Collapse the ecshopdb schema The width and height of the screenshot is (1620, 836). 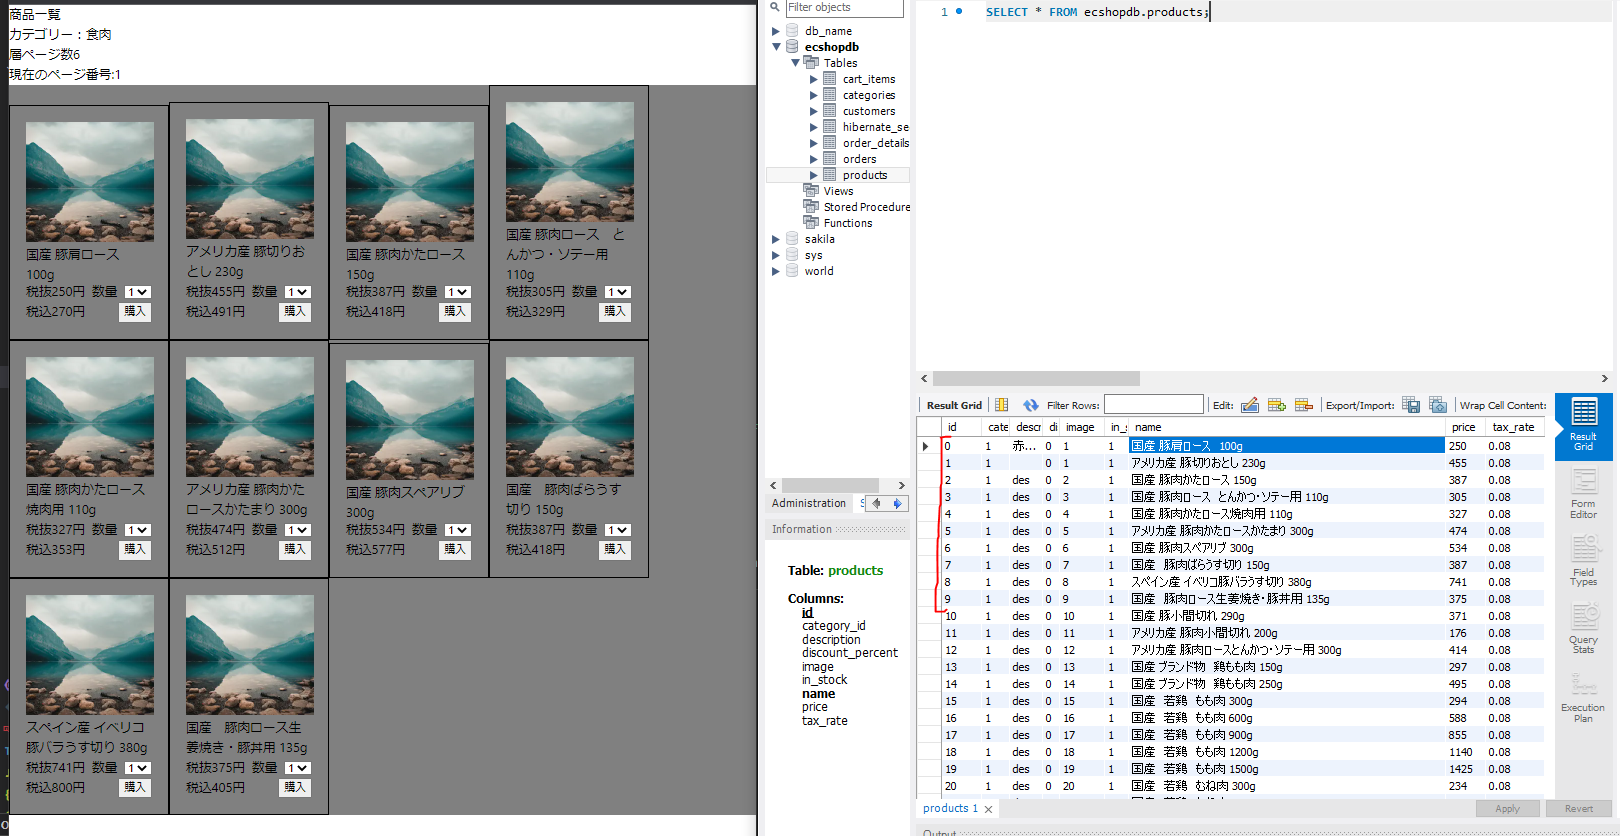coord(776,47)
